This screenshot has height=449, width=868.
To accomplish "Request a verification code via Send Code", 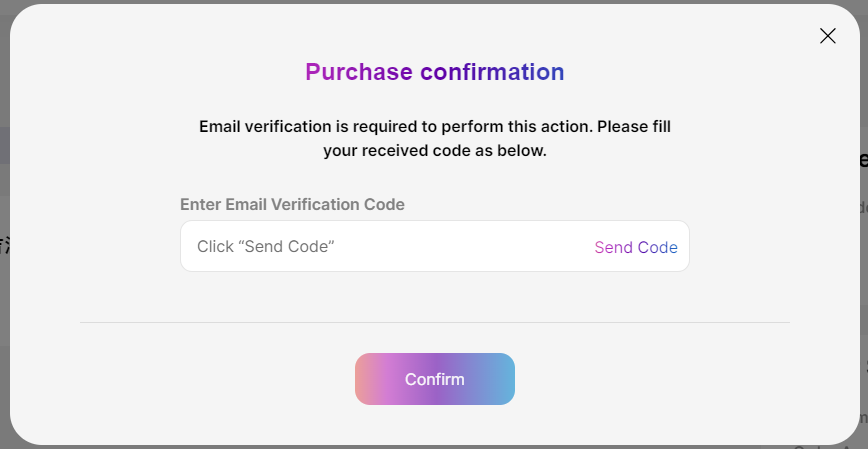I will point(635,247).
